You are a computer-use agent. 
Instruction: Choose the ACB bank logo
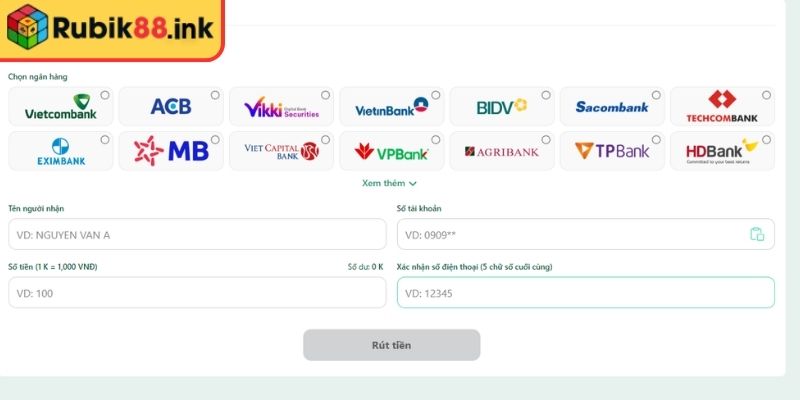coord(171,106)
